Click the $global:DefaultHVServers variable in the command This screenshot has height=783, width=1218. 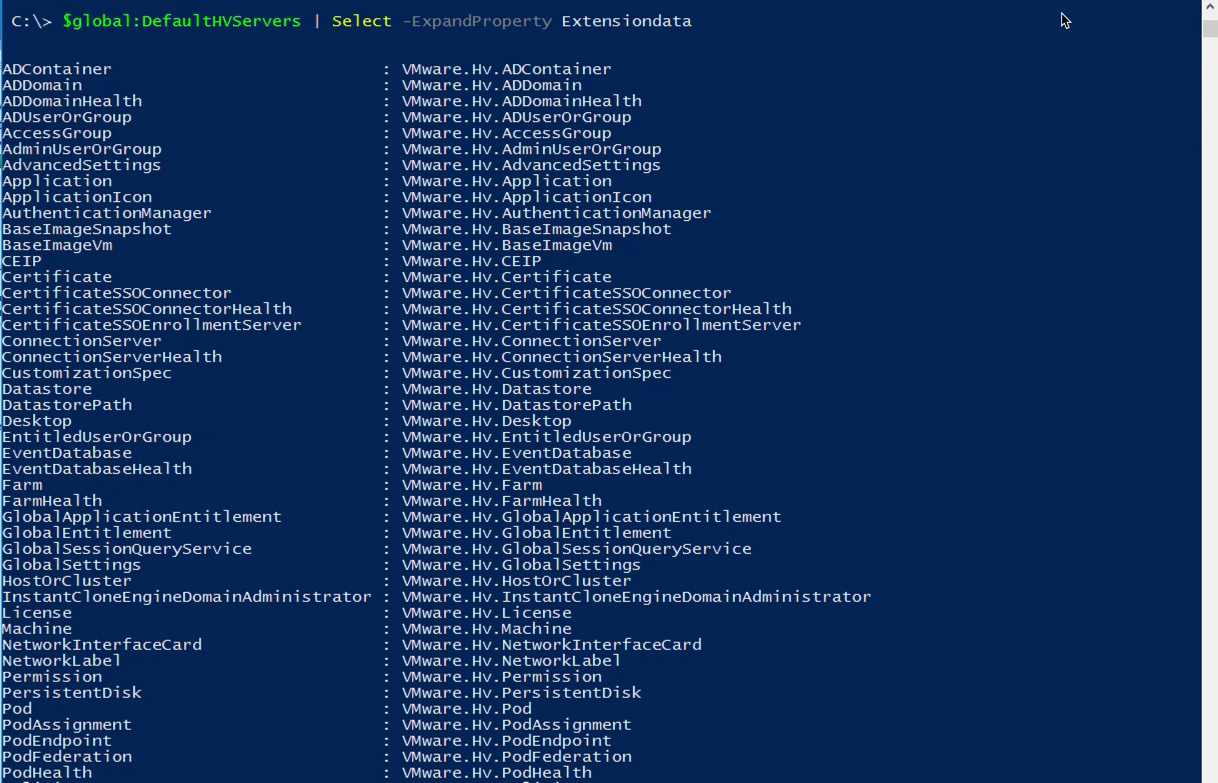(181, 21)
